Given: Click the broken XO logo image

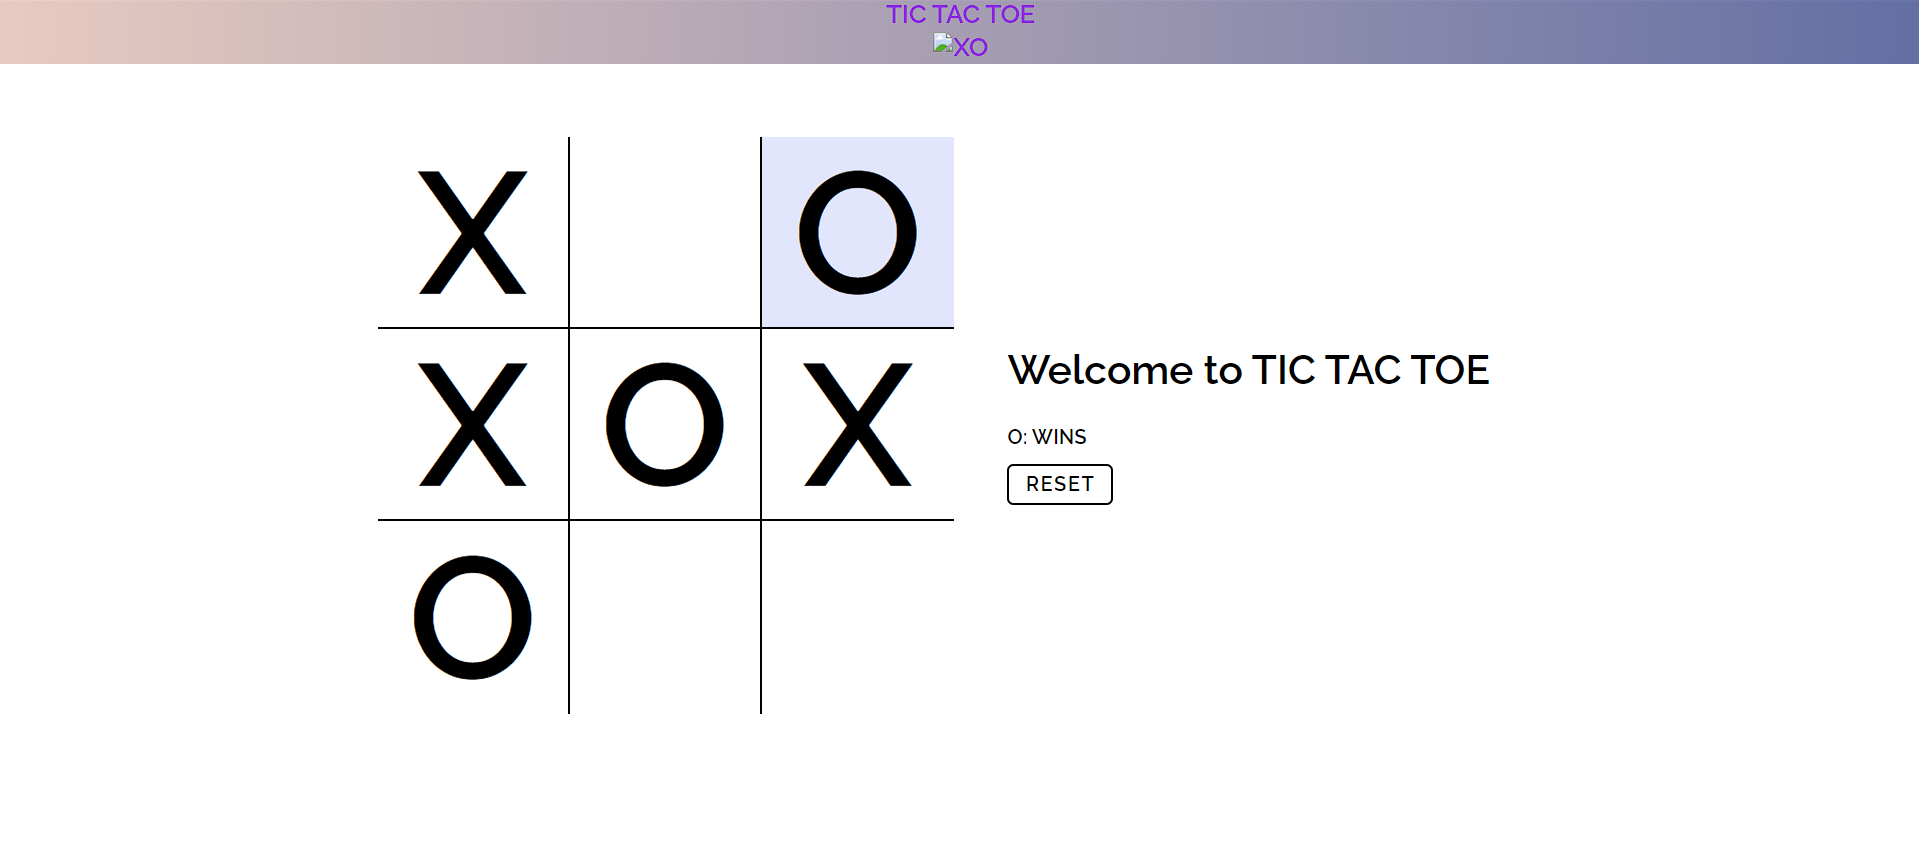Looking at the screenshot, I should (x=960, y=46).
